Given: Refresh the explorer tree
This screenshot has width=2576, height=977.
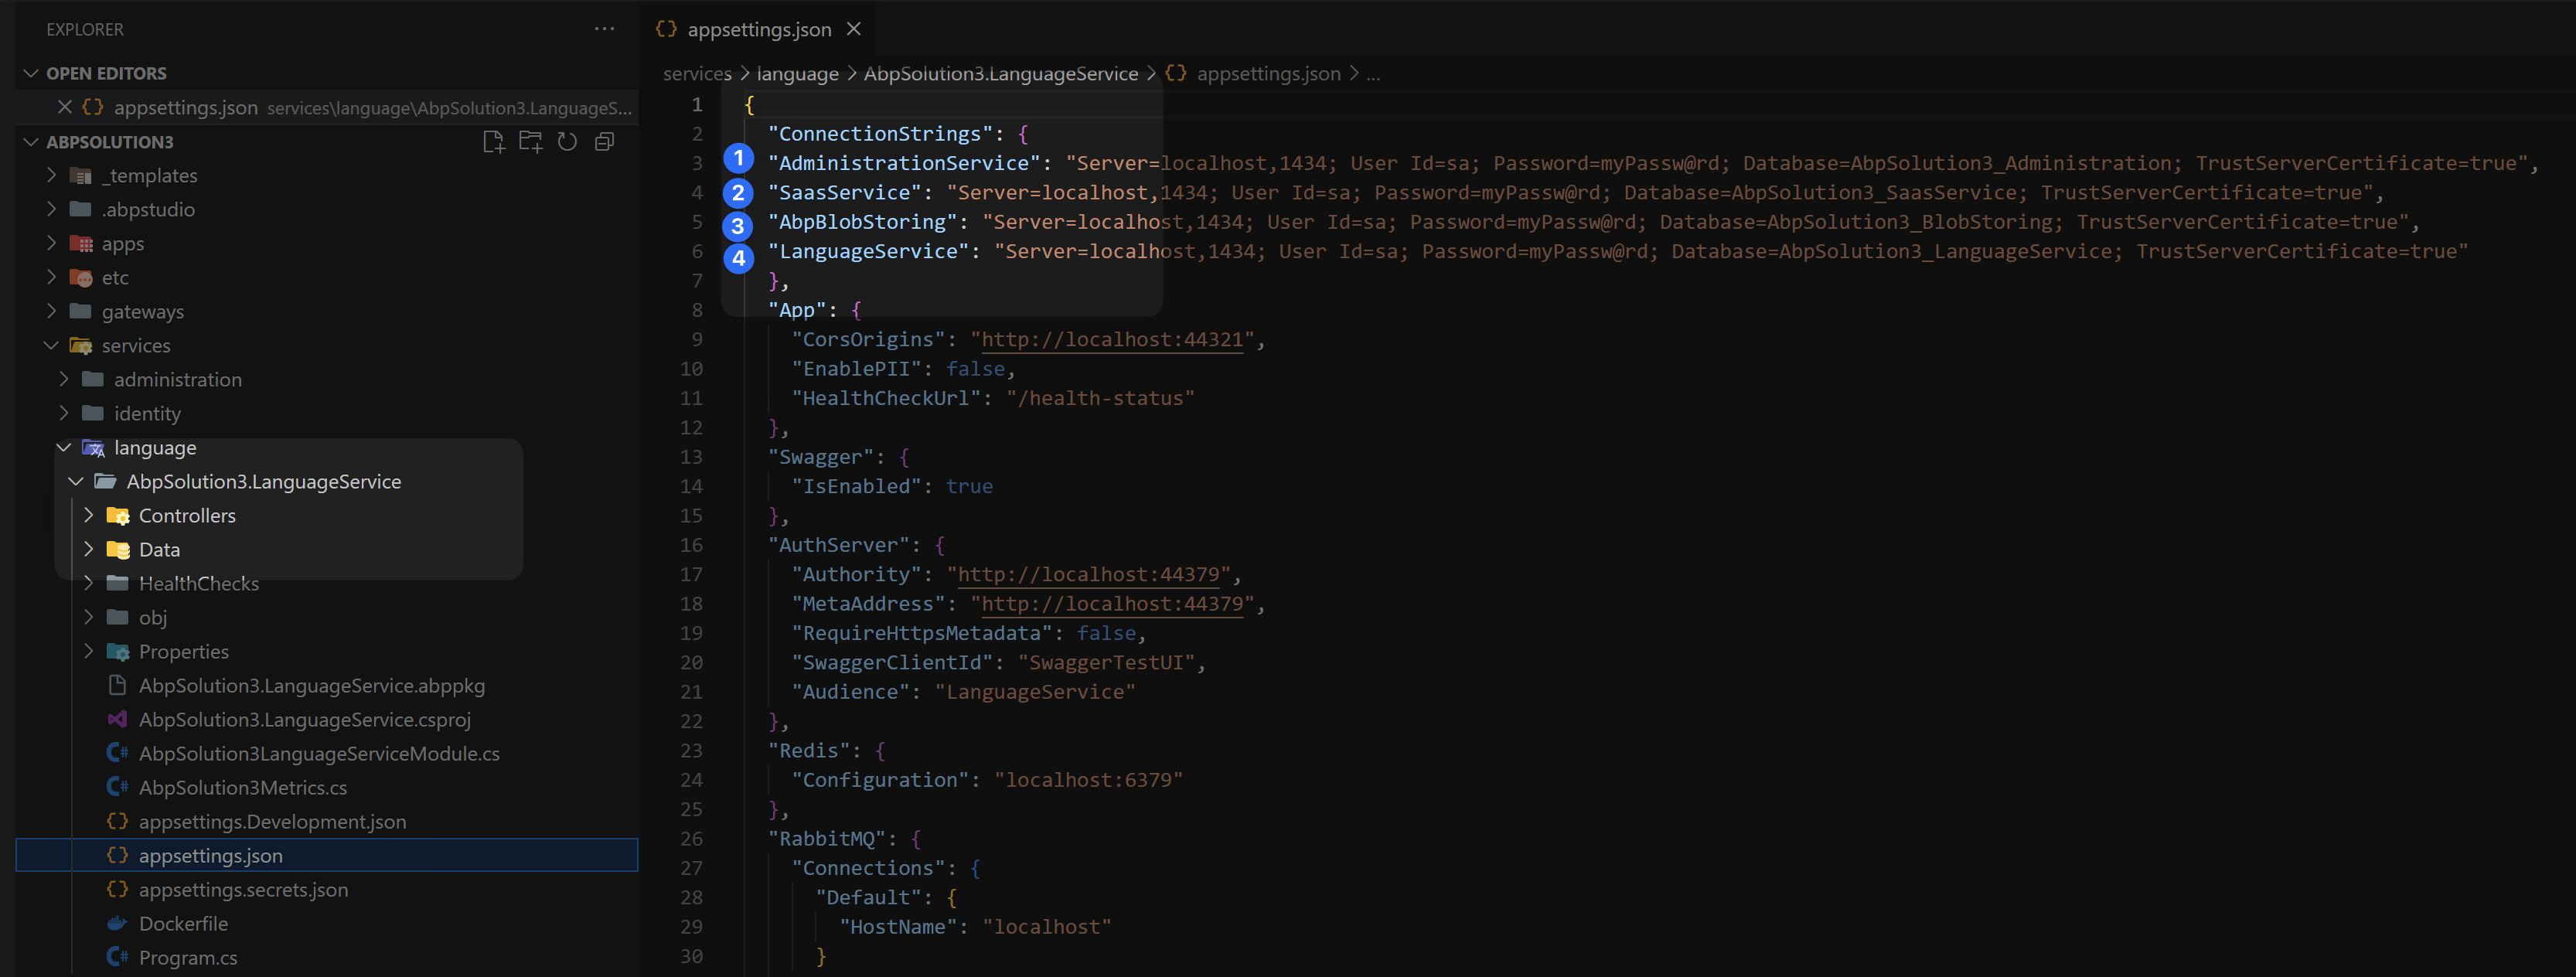Looking at the screenshot, I should [x=568, y=142].
